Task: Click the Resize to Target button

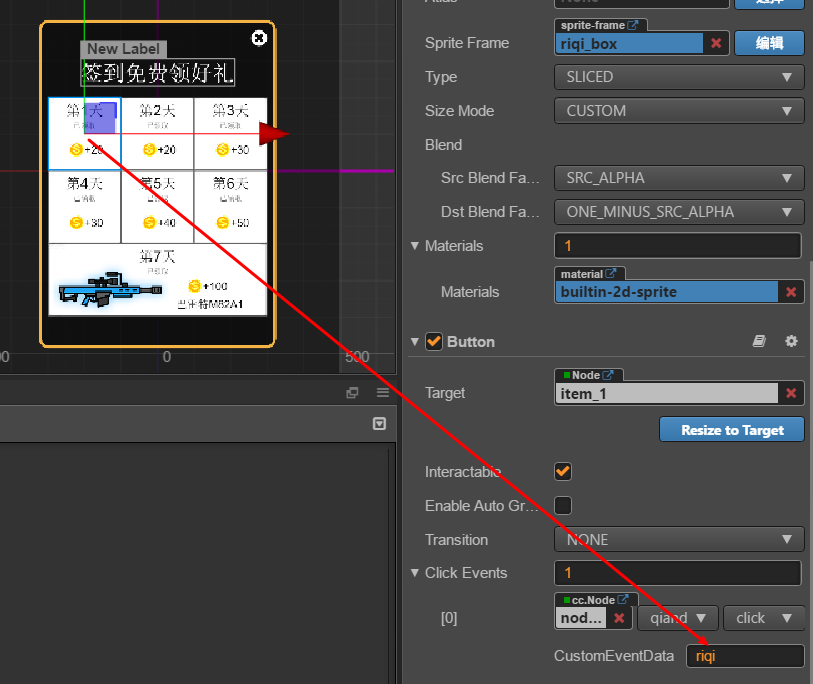Action: 732,430
